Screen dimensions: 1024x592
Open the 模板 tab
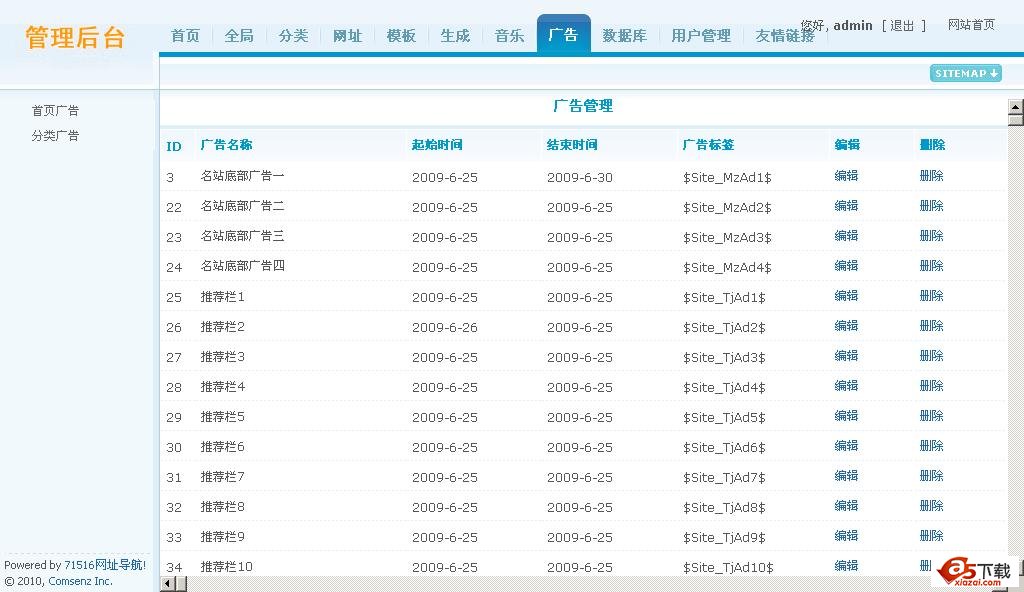401,35
